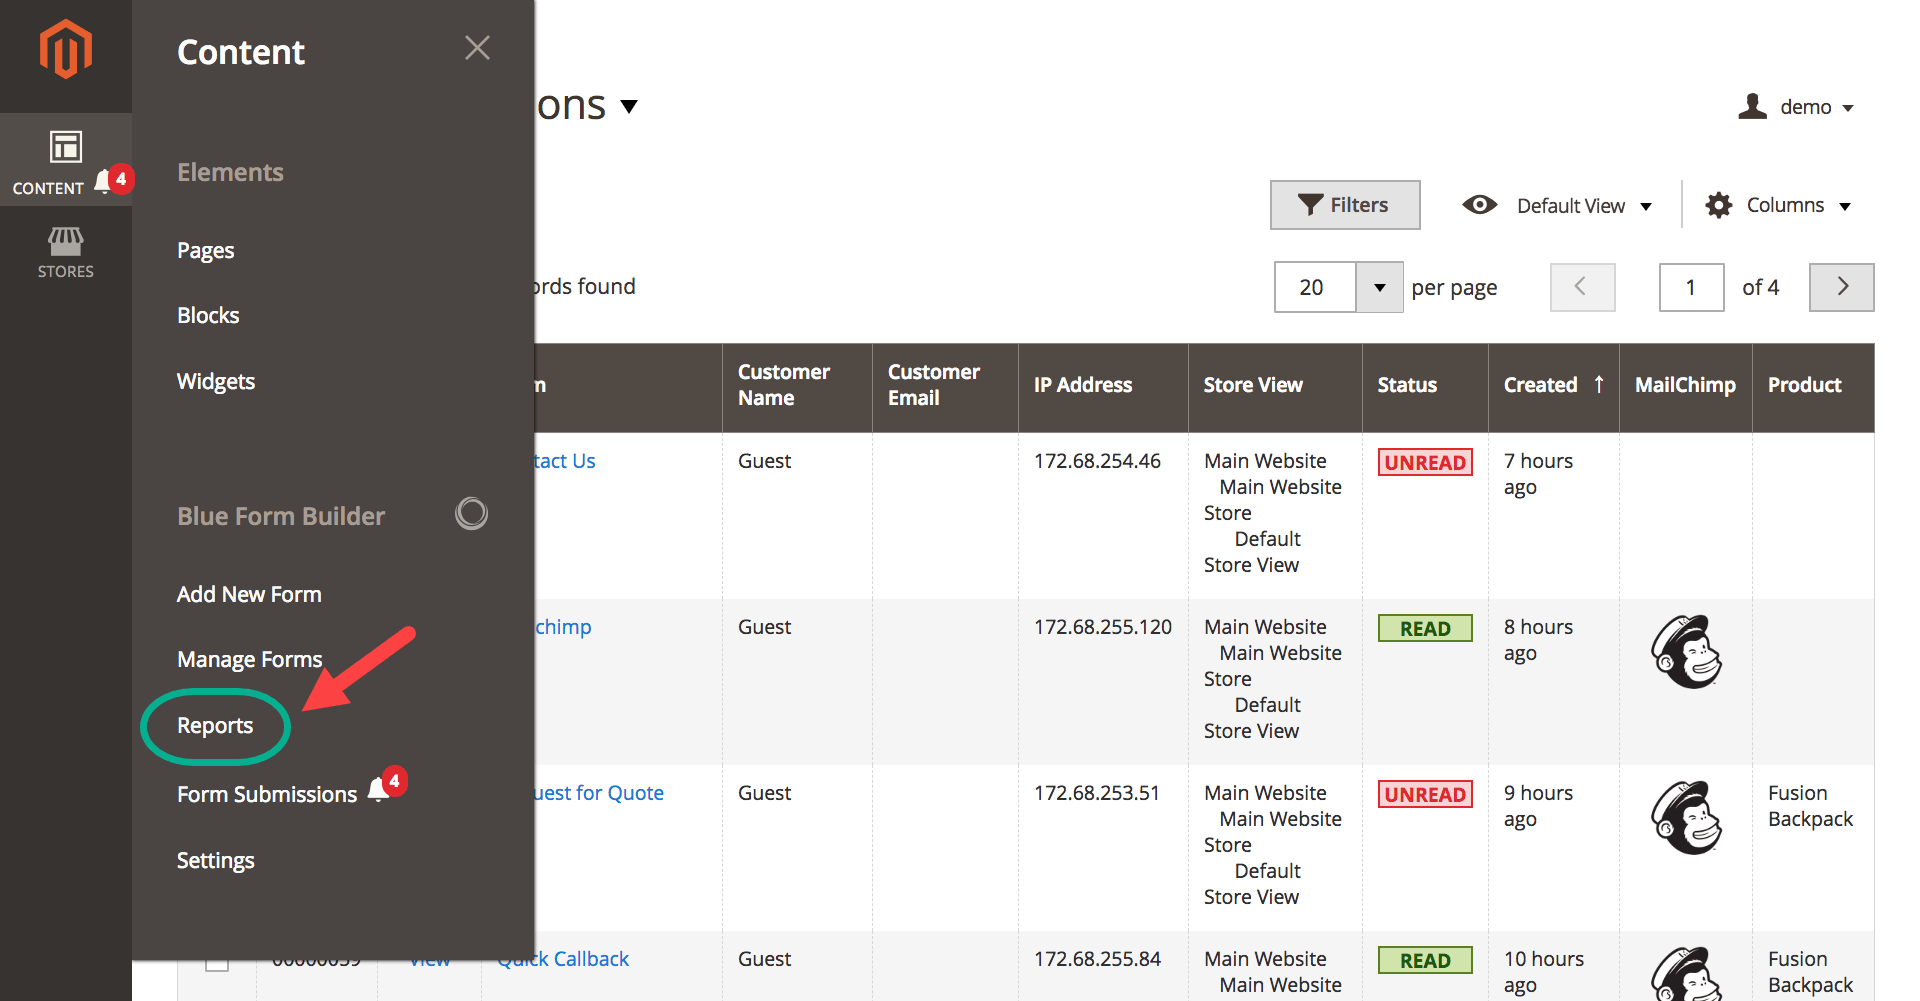The width and height of the screenshot is (1920, 1001).
Task: Click the Columns gear icon
Action: (1719, 205)
